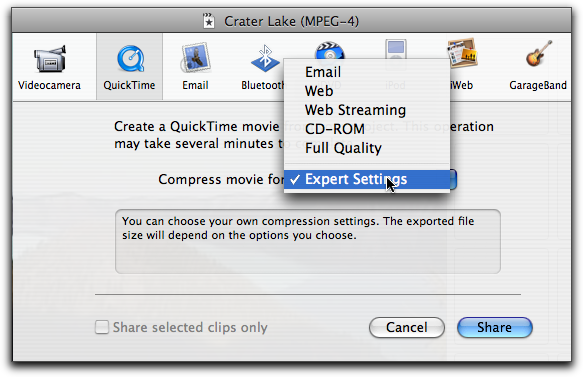This screenshot has width=583, height=377.
Task: Click the blue Share button
Action: 495,328
